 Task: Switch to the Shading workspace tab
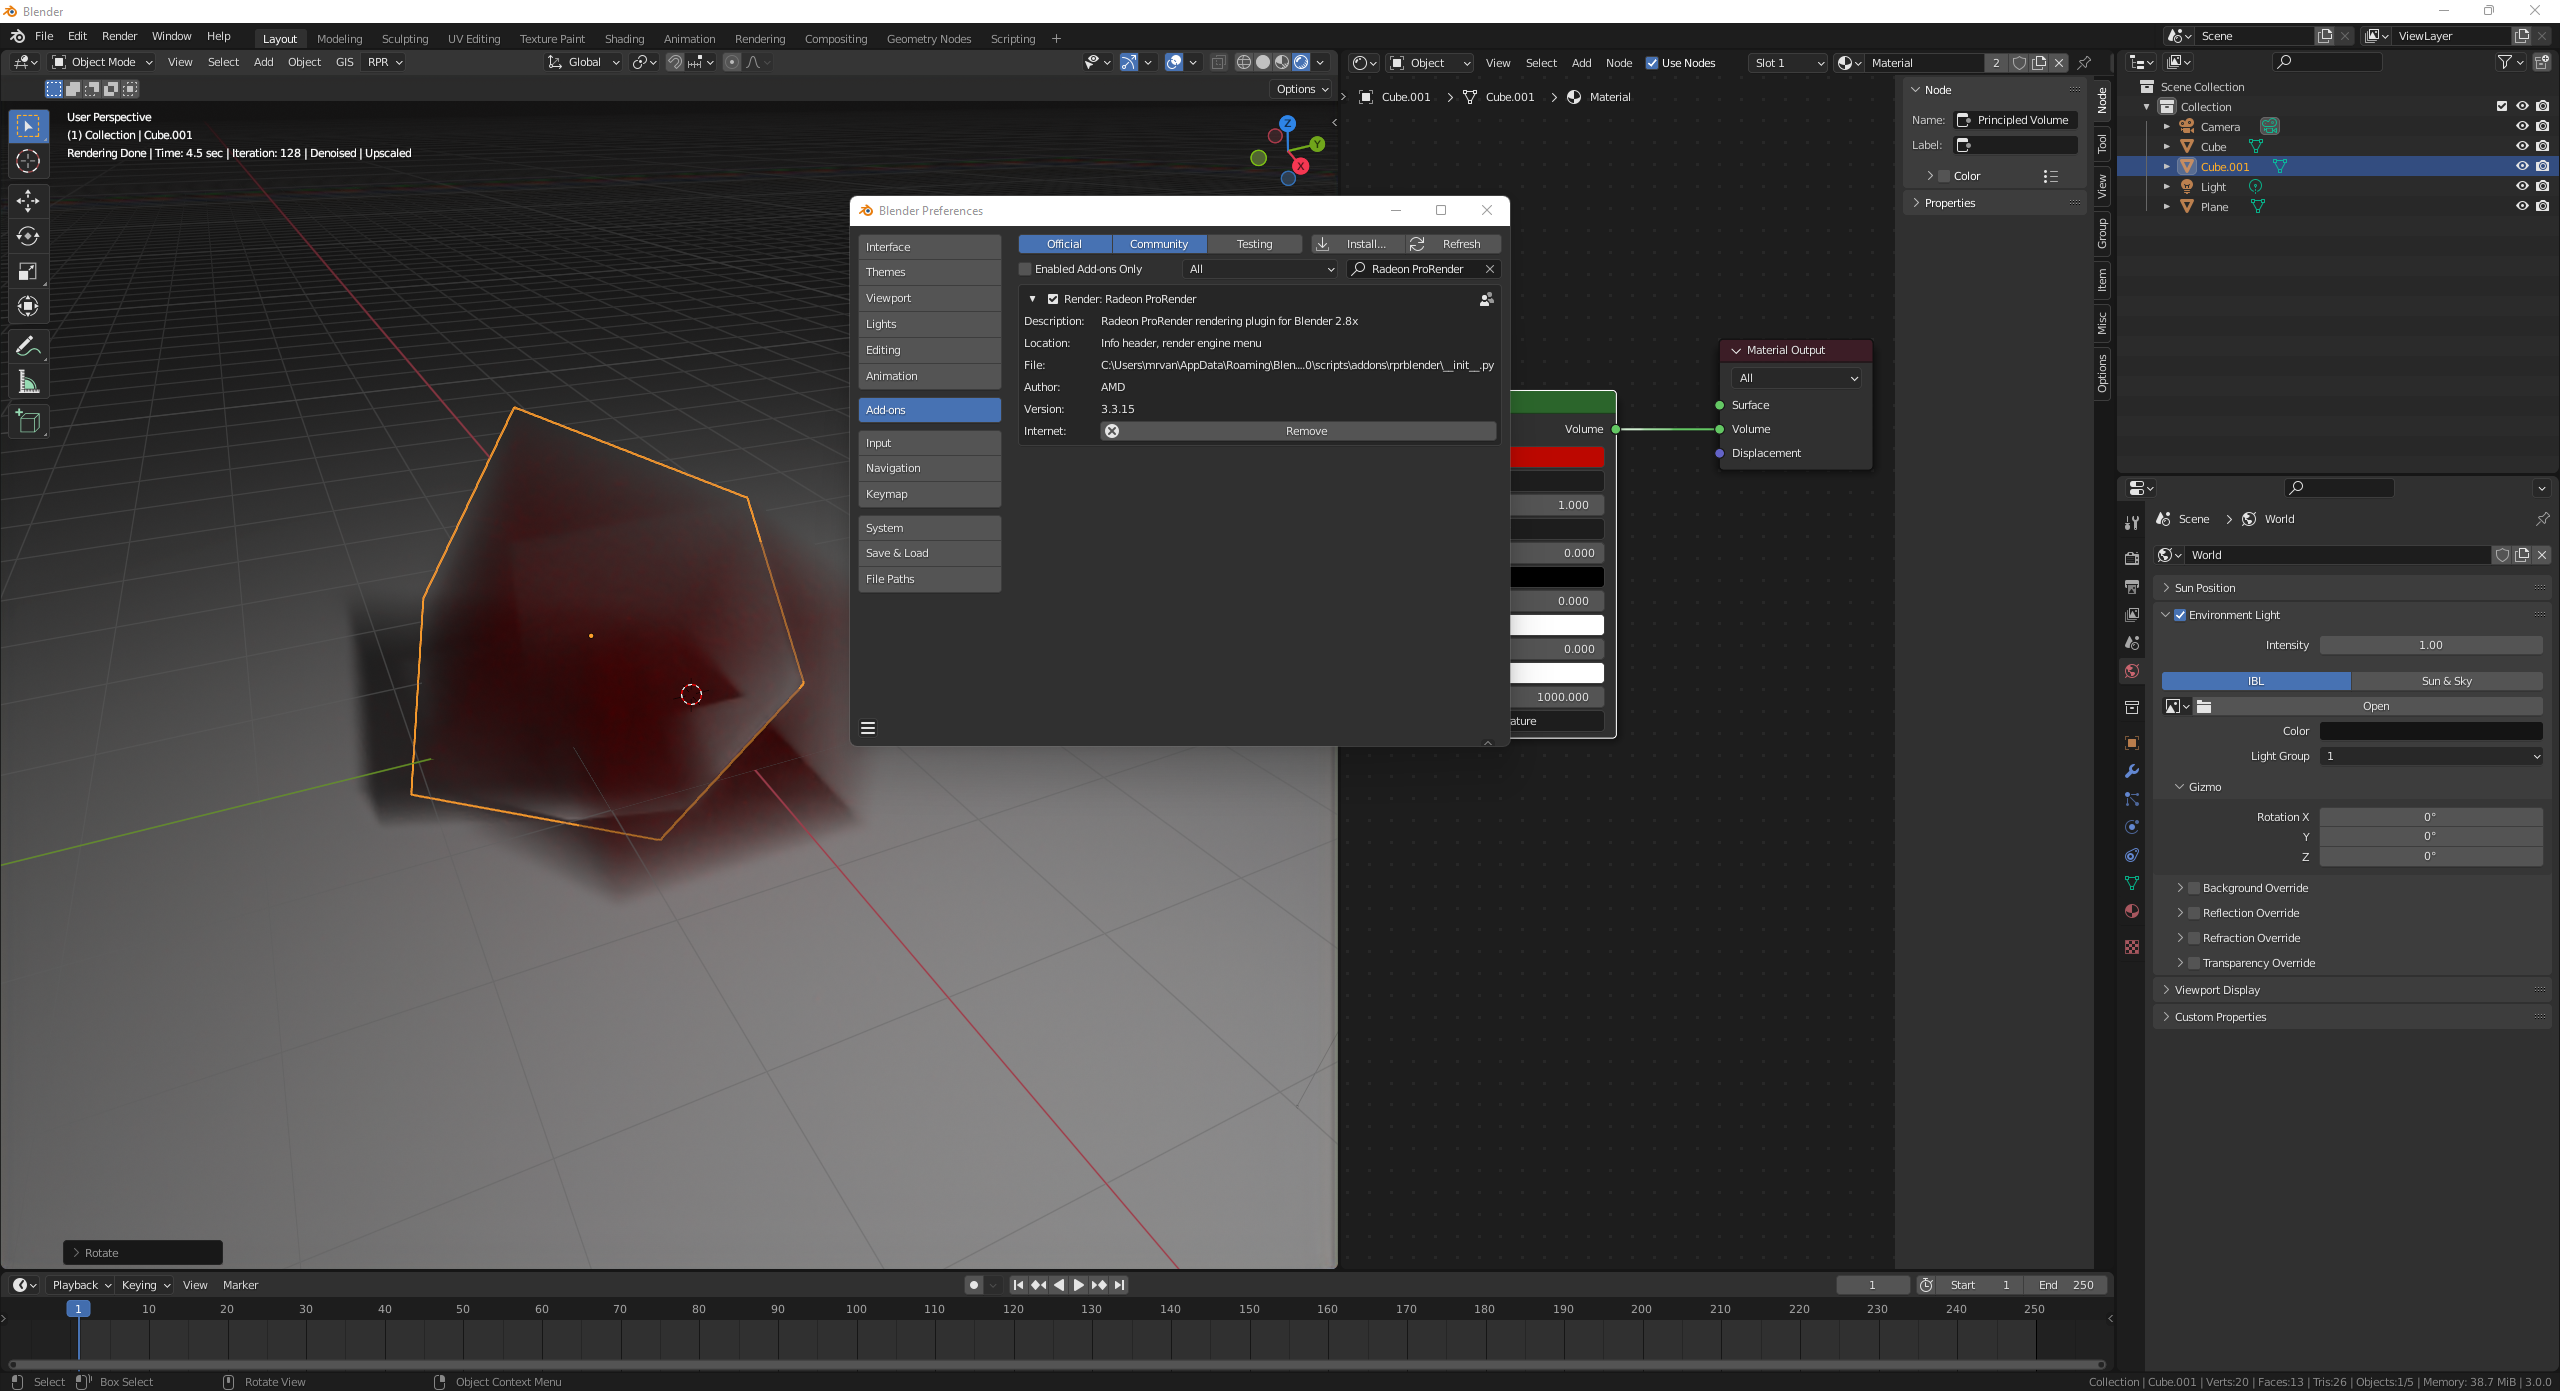pos(624,39)
